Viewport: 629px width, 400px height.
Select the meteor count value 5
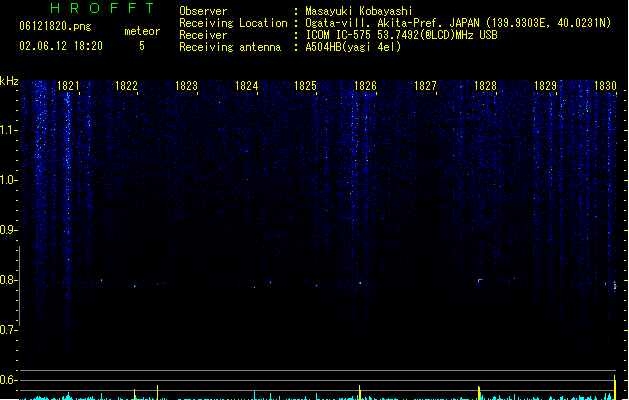(142, 46)
